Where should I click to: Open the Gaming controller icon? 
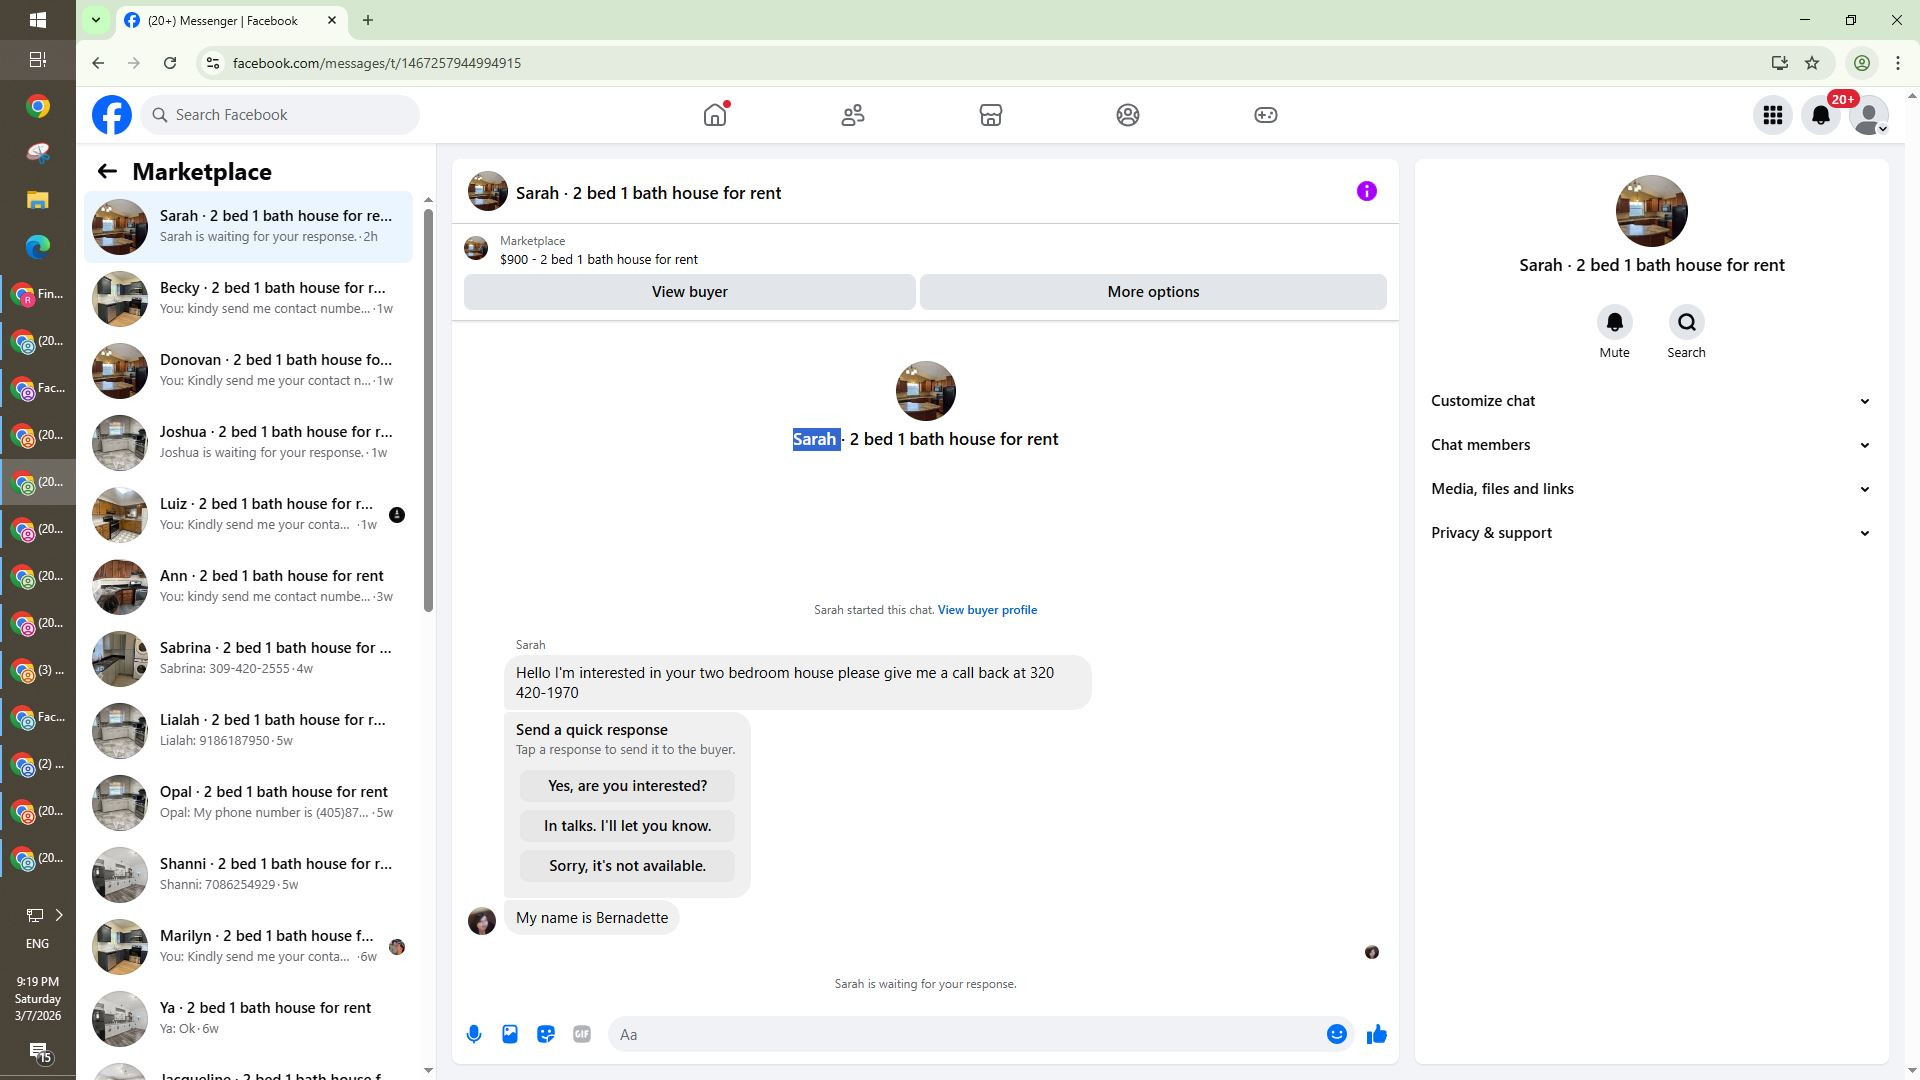(x=1266, y=115)
